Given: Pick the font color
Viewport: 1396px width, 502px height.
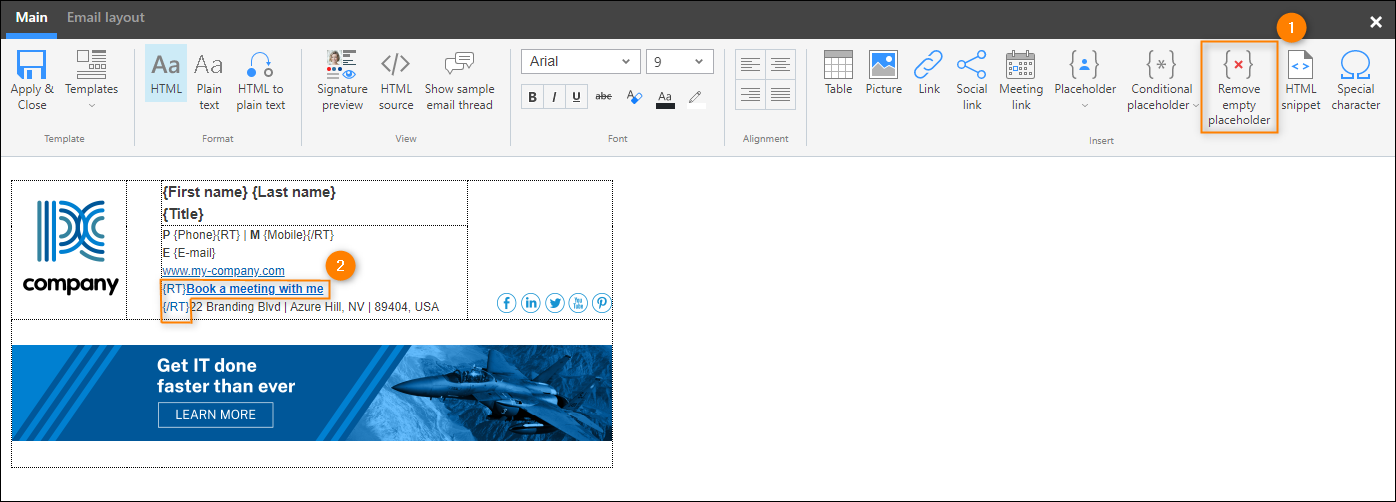Looking at the screenshot, I should tap(665, 98).
